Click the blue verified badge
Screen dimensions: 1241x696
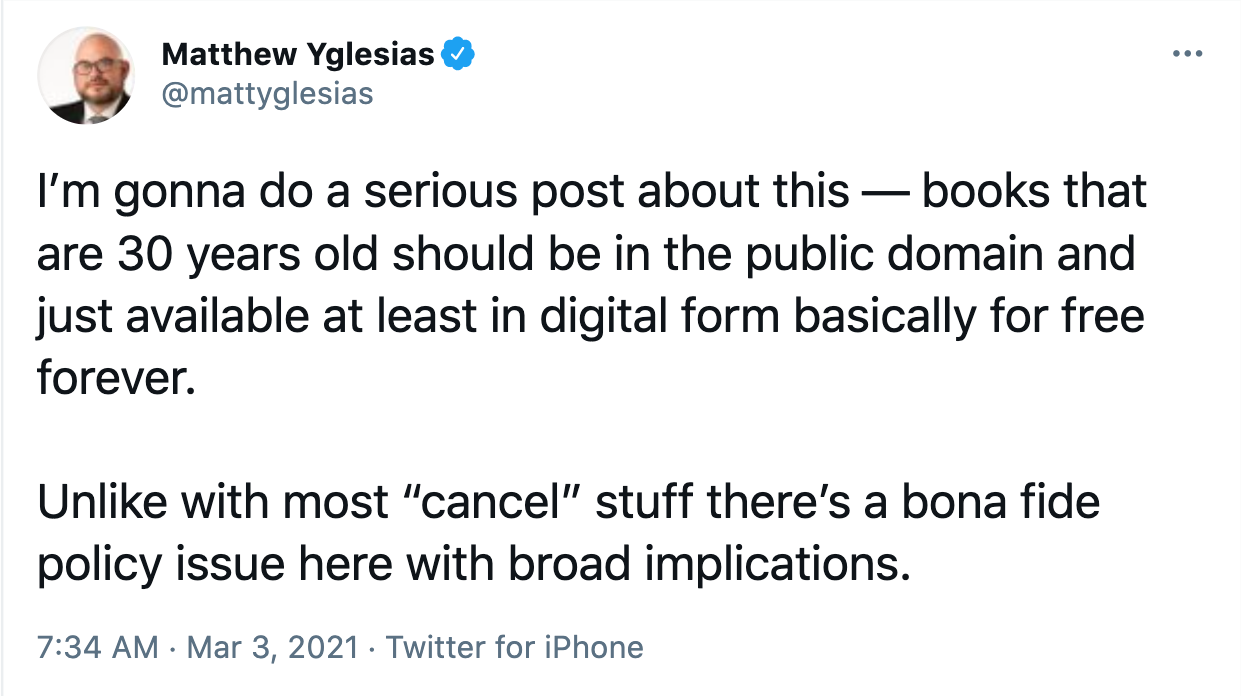click(x=457, y=53)
